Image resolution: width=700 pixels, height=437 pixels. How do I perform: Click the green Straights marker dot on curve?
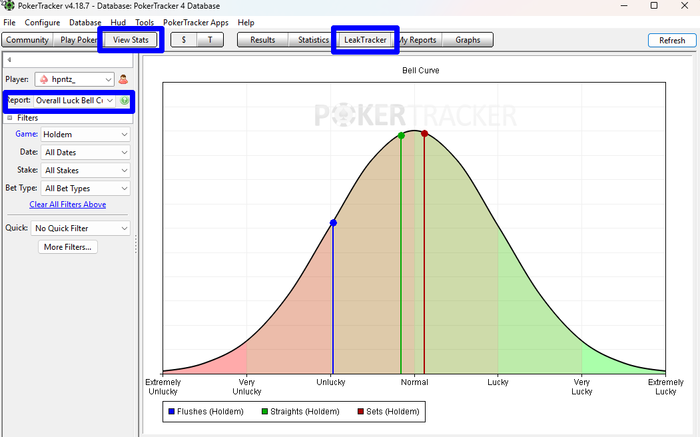pyautogui.click(x=401, y=135)
